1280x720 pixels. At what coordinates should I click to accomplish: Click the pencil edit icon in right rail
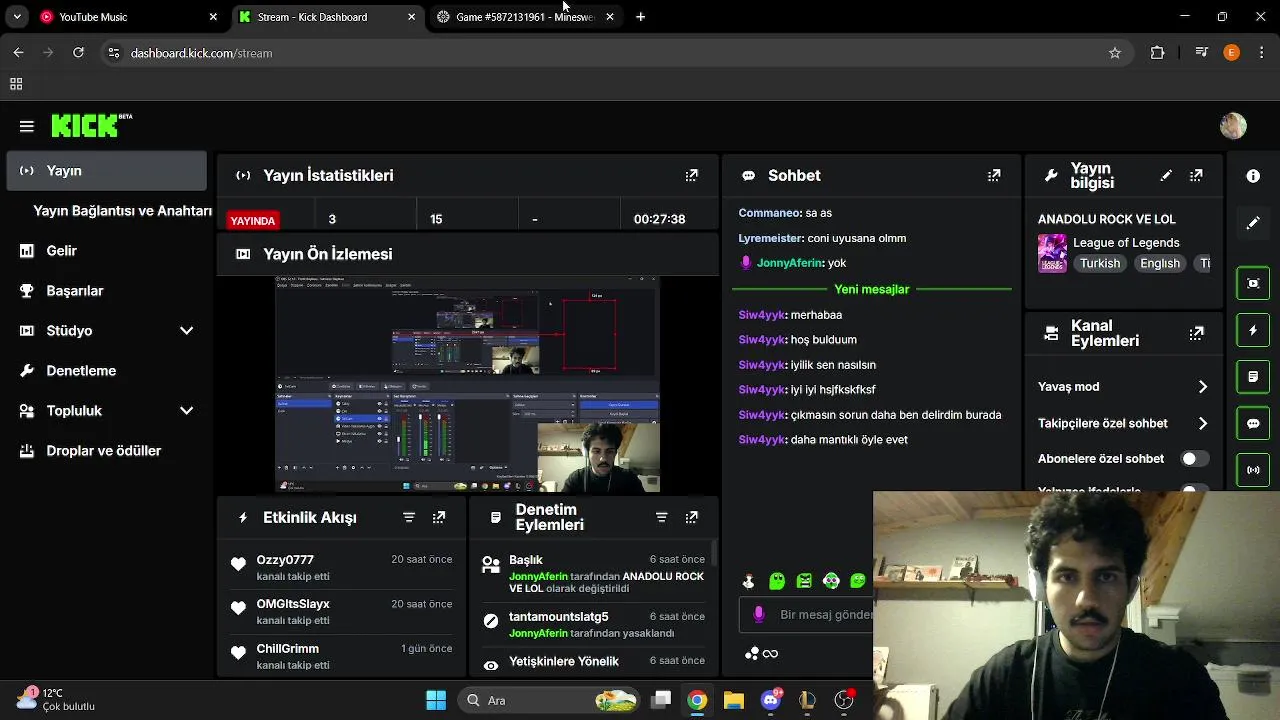pos(1253,223)
